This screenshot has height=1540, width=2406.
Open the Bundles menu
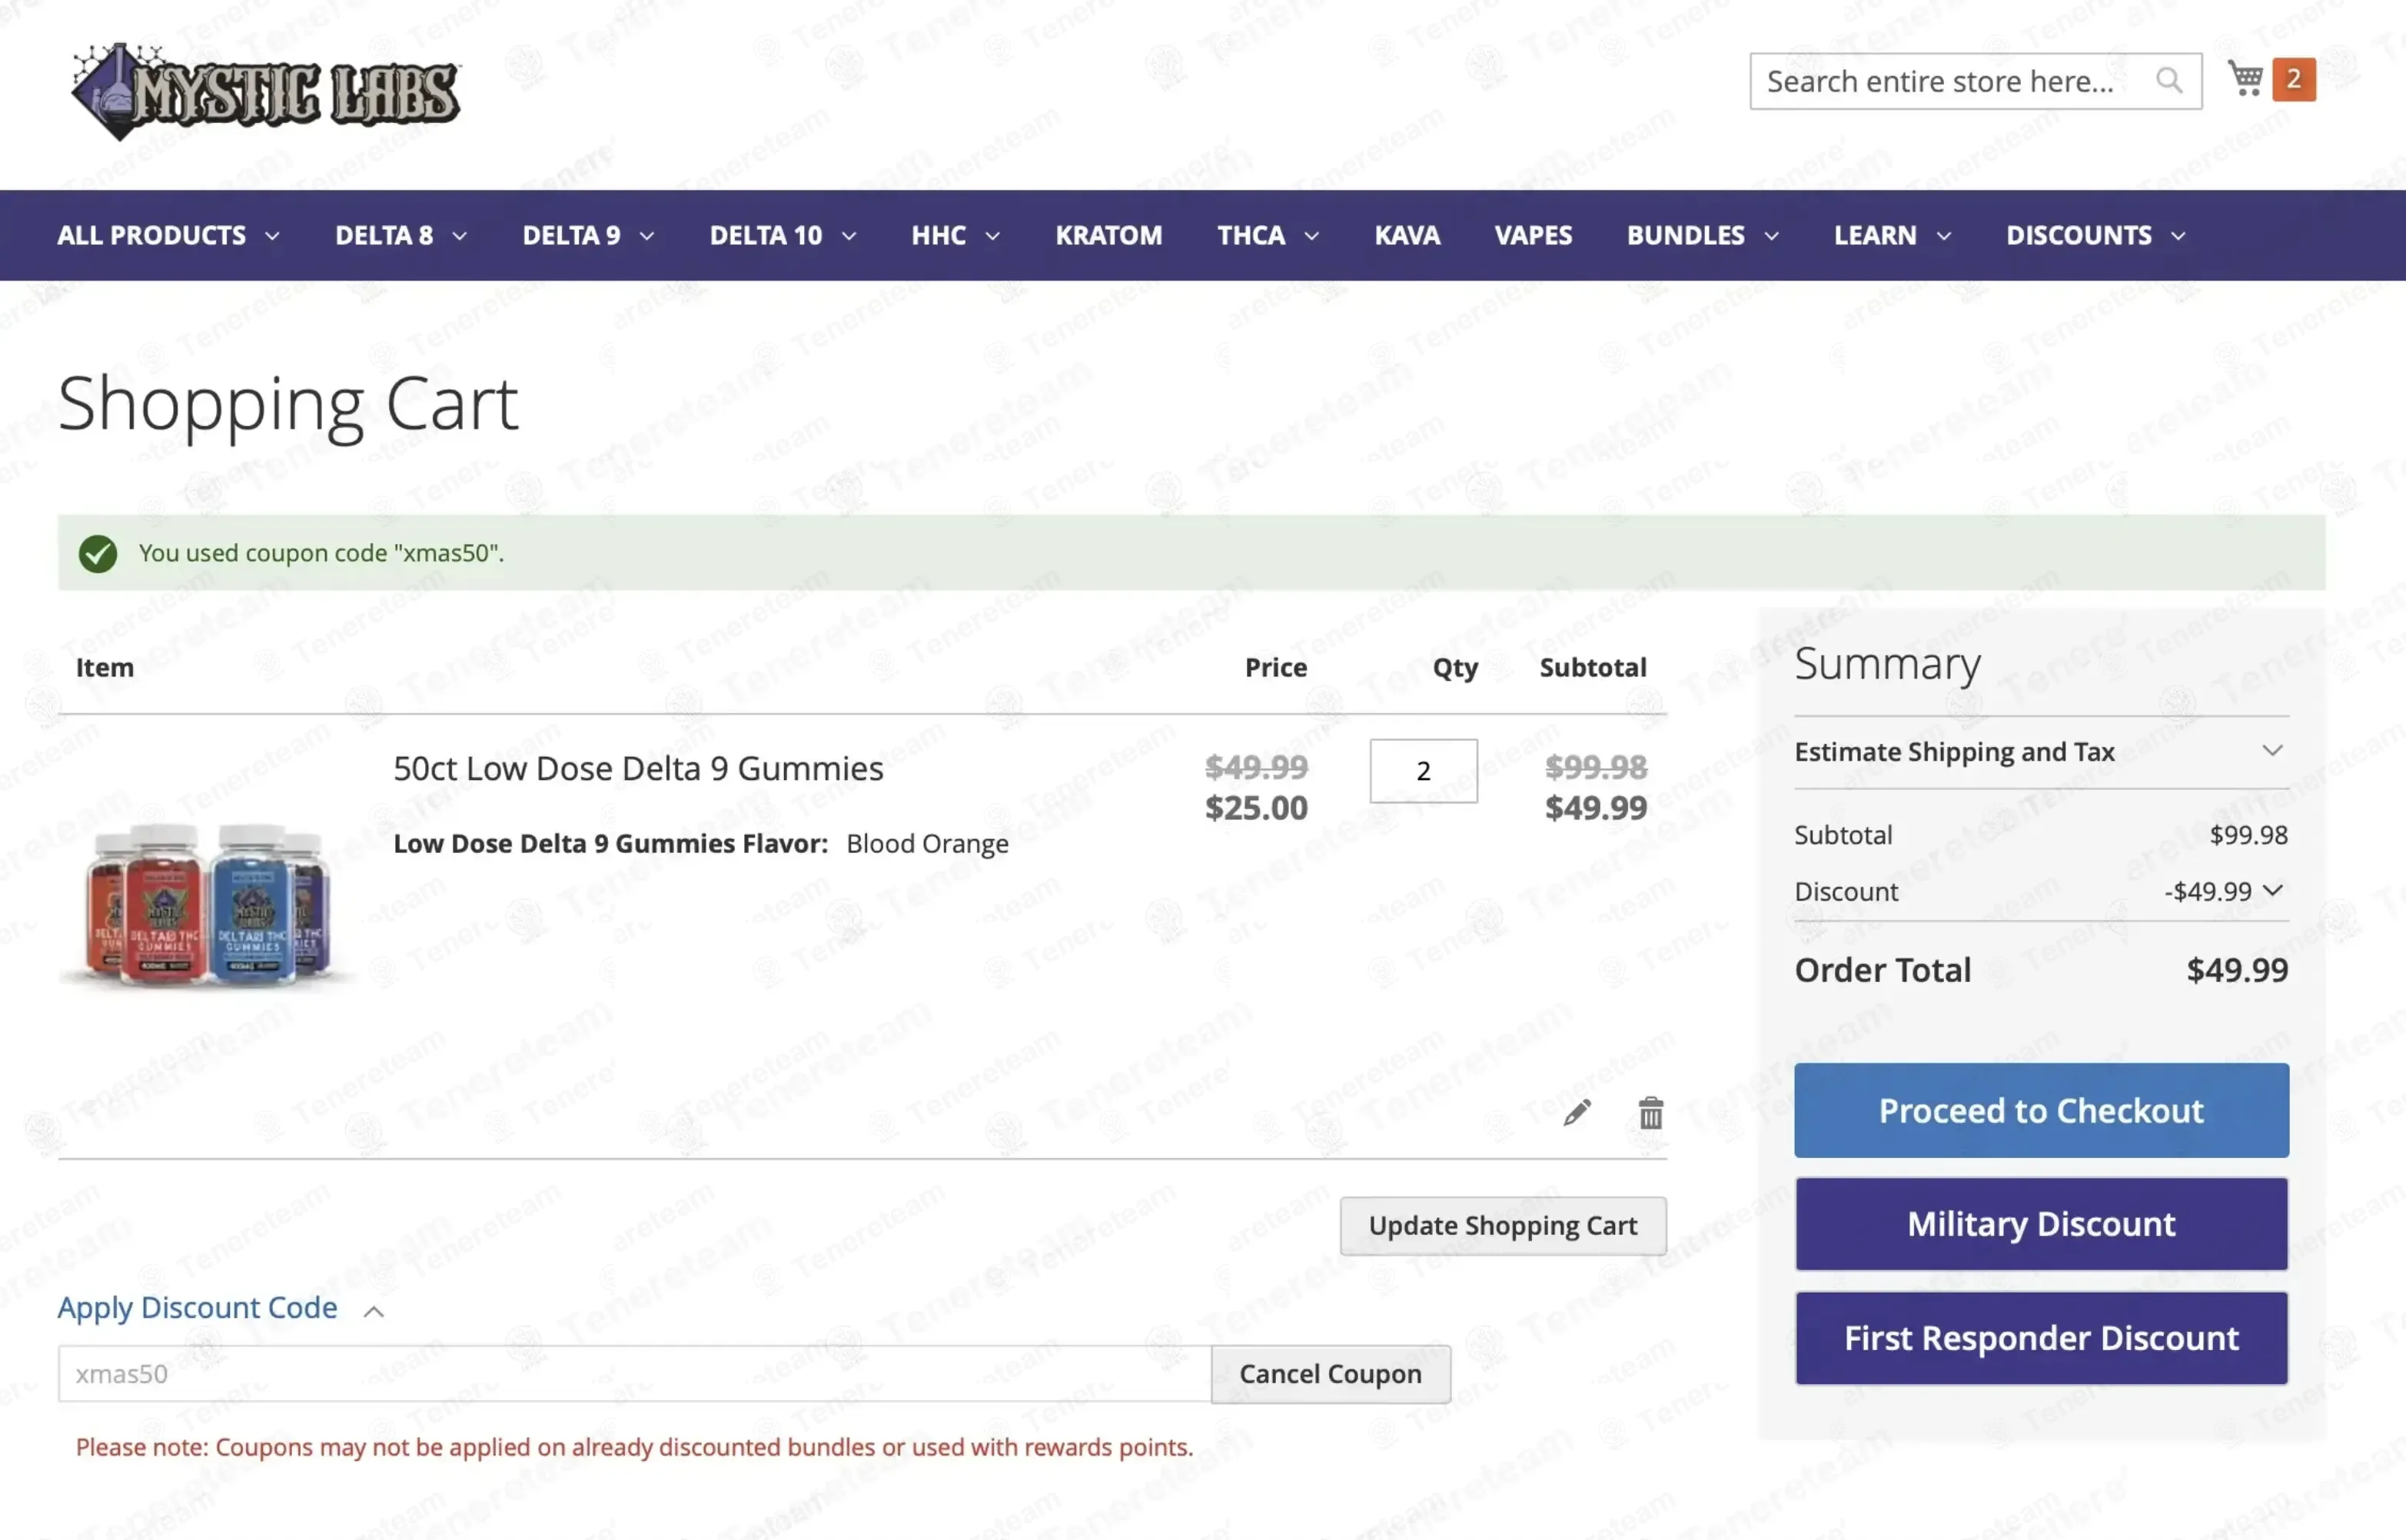tap(1702, 235)
